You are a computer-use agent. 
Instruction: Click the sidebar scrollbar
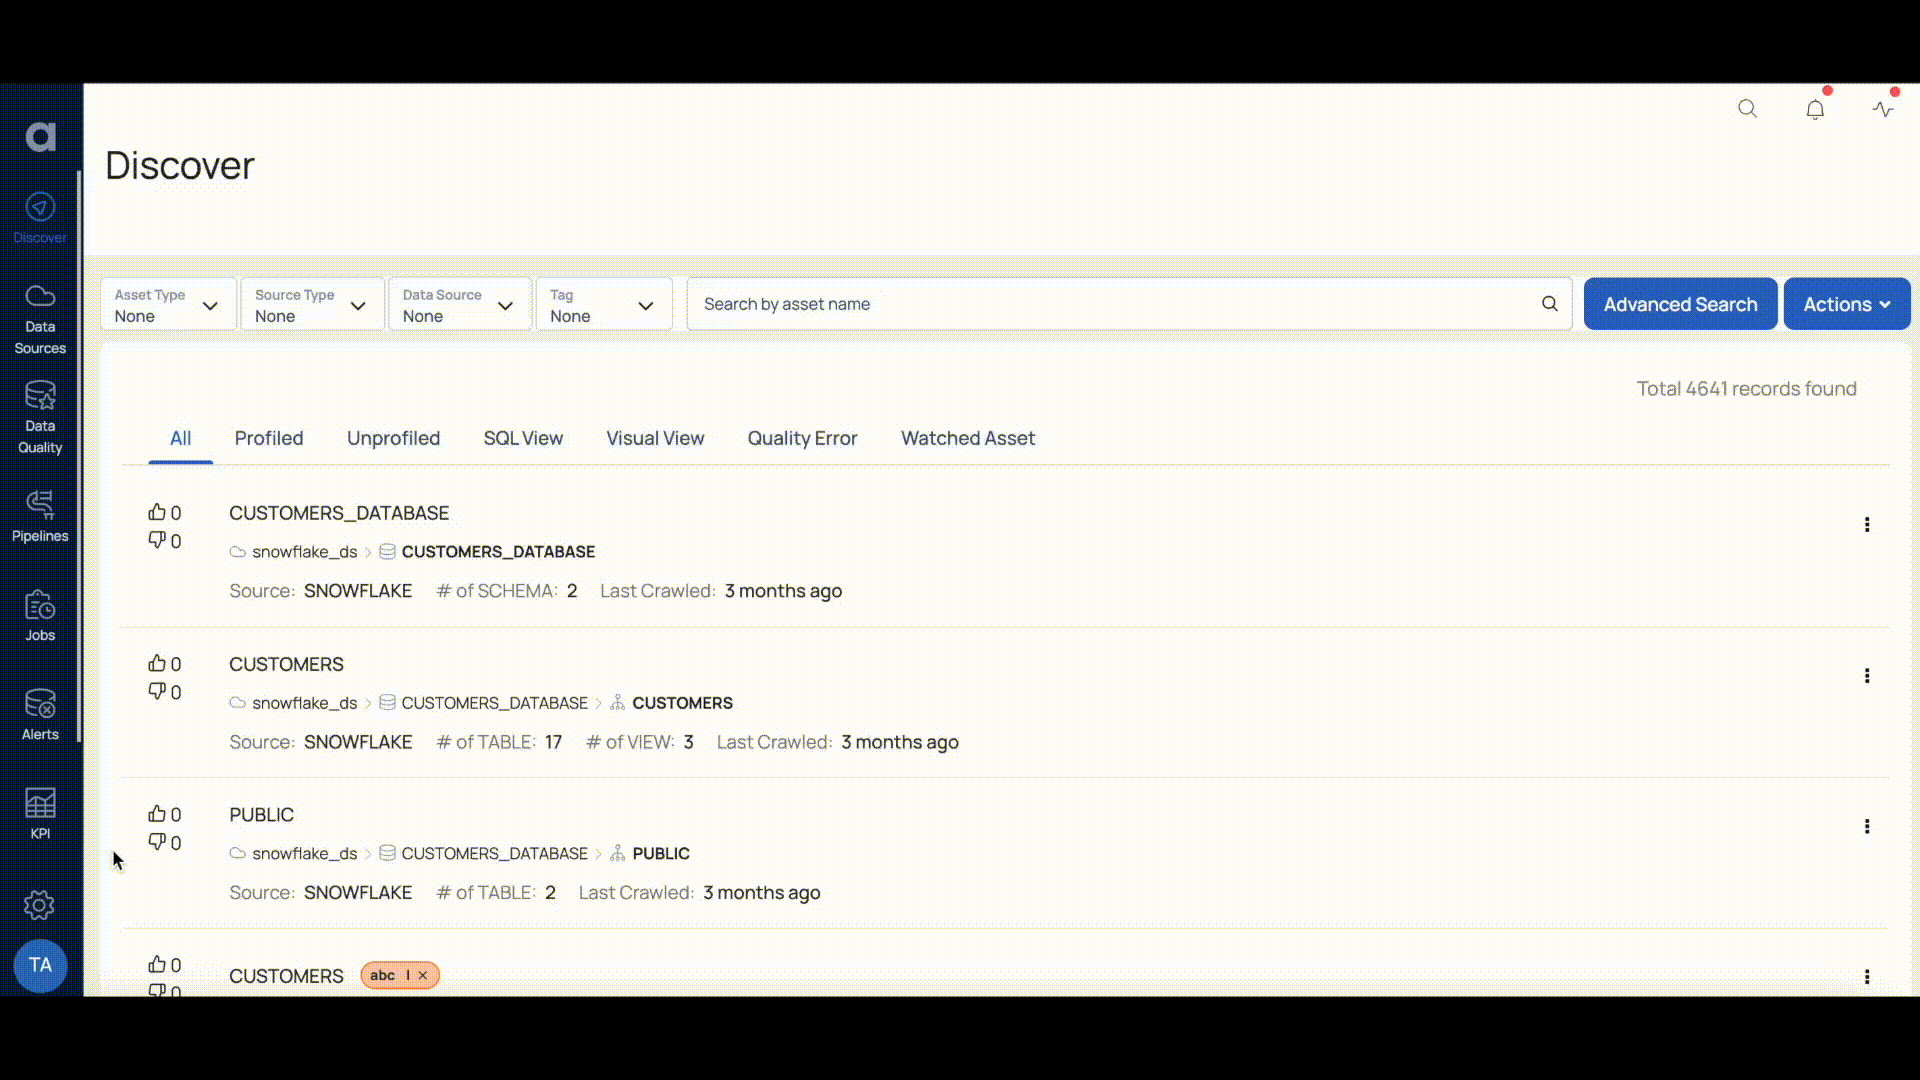point(79,456)
